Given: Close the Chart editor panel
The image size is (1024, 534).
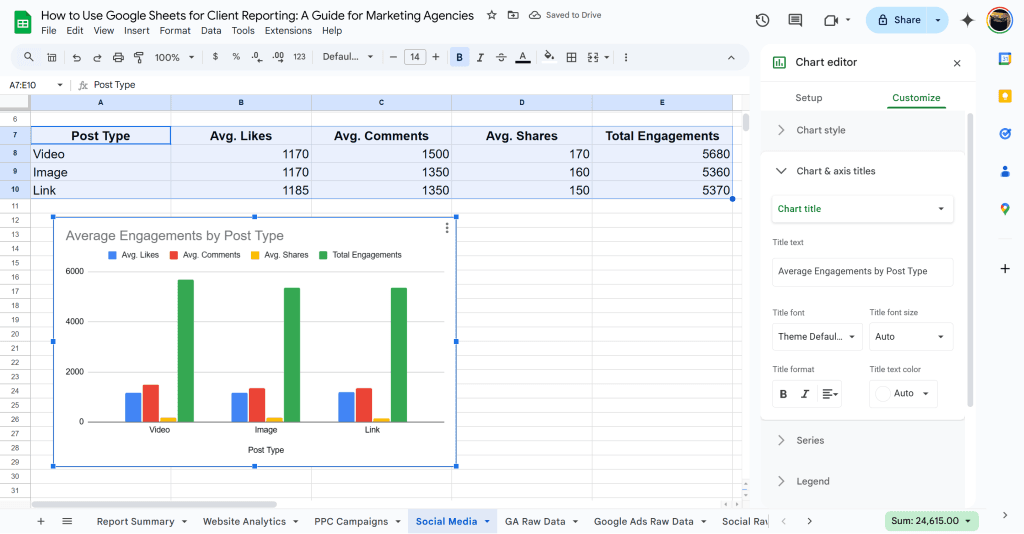Looking at the screenshot, I should click(957, 63).
